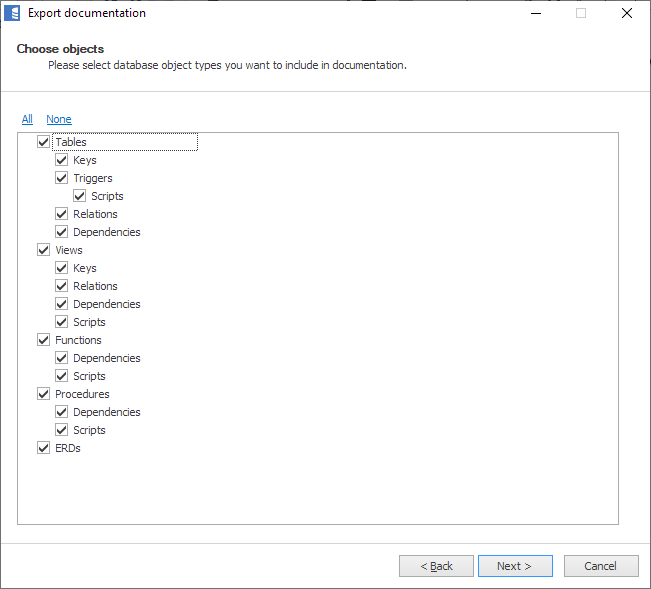Go Back to previous step

(x=436, y=566)
